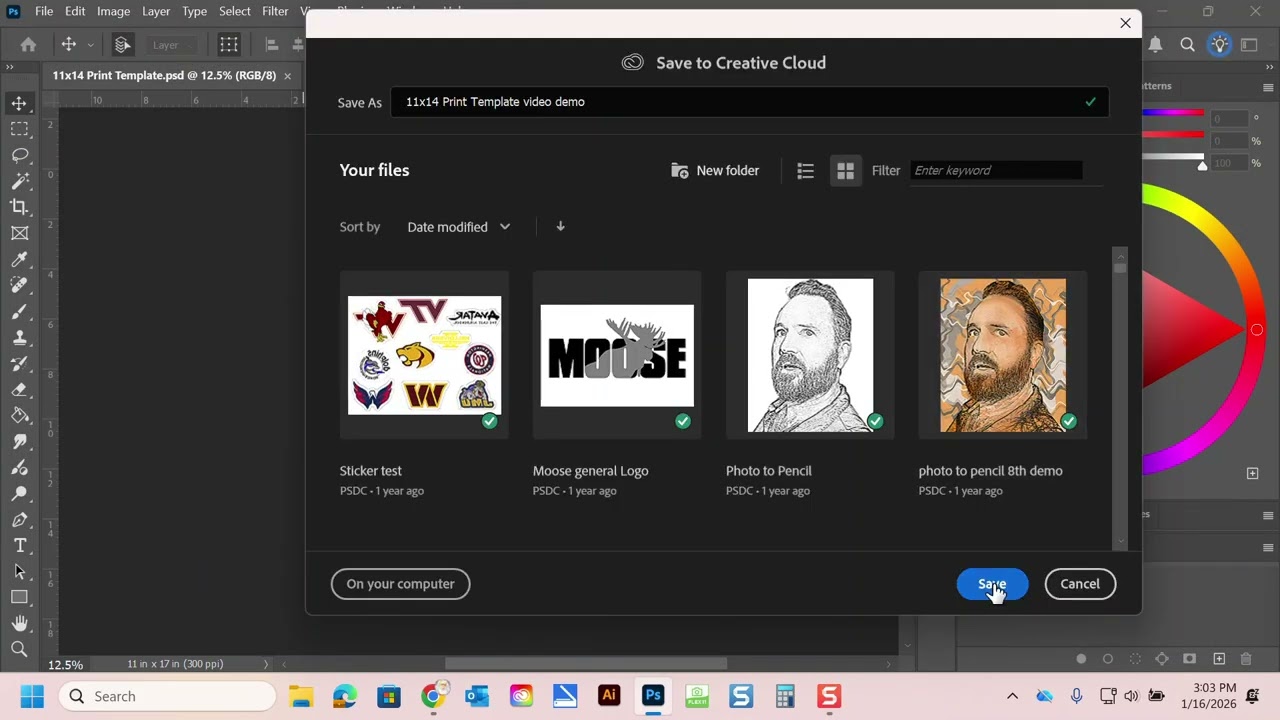The width and height of the screenshot is (1280, 720).
Task: Select the Move tool in toolbar
Action: pyautogui.click(x=19, y=103)
